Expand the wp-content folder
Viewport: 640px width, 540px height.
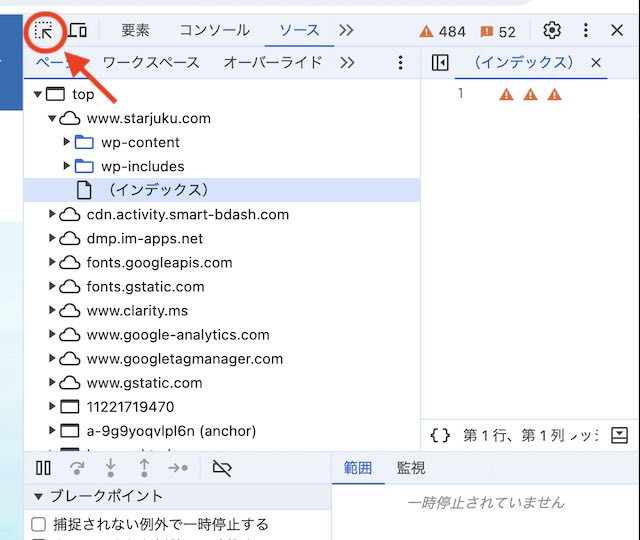67,142
